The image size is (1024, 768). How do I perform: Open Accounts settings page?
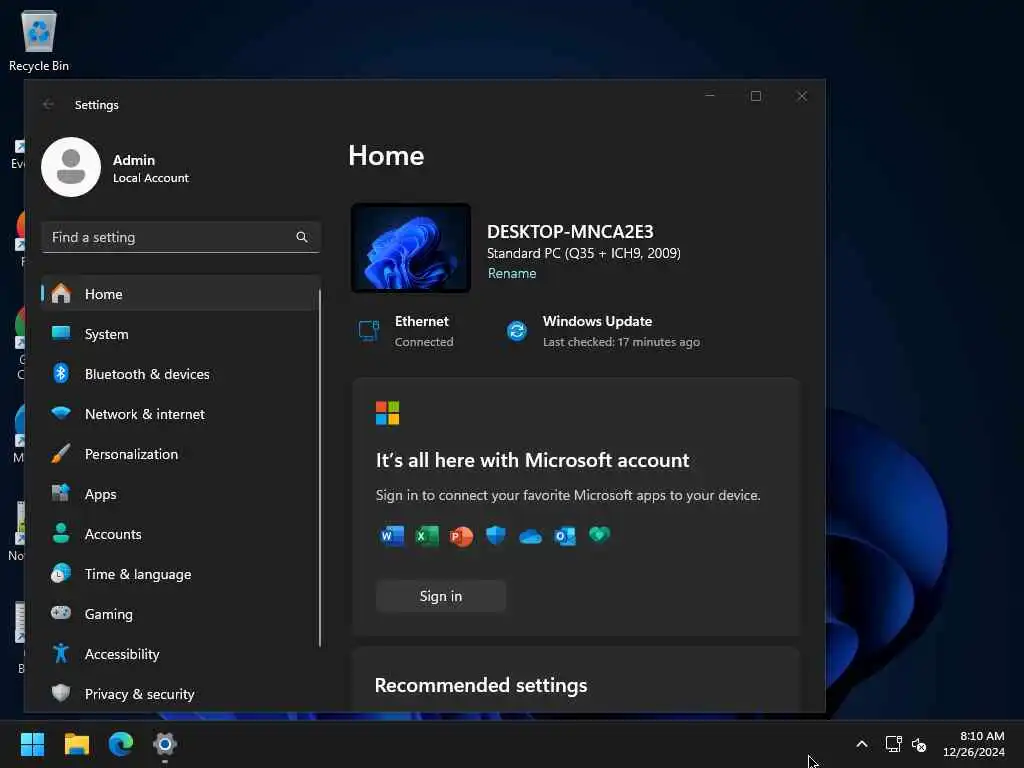(x=181, y=534)
